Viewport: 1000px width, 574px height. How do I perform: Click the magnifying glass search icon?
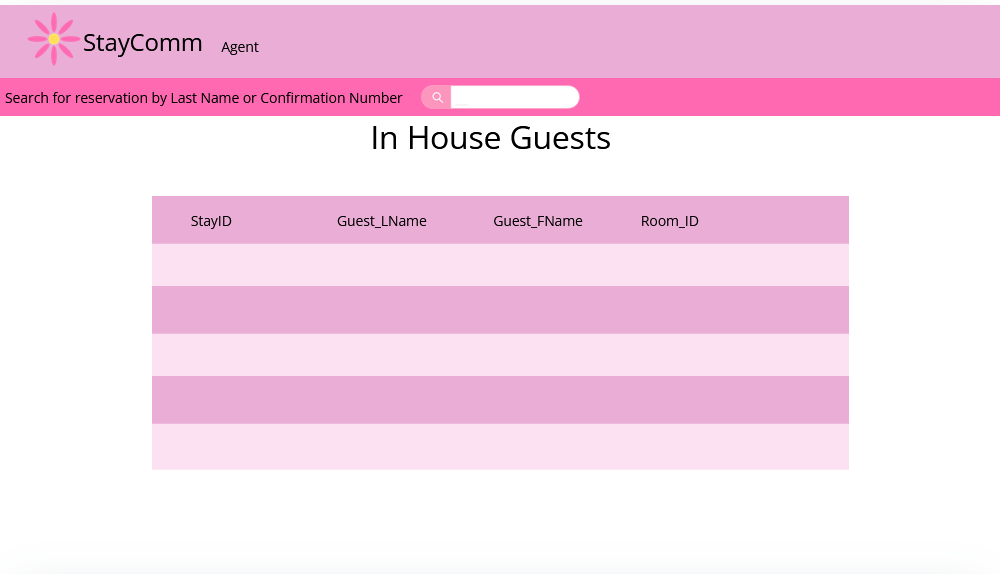coord(437,97)
